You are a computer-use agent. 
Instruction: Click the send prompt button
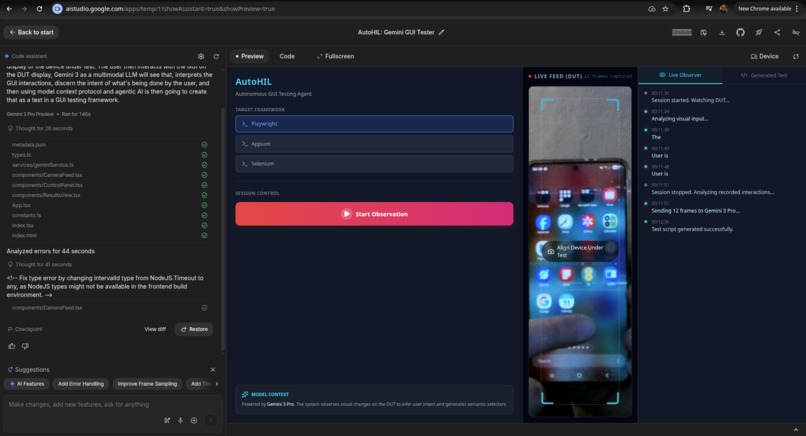click(x=210, y=421)
